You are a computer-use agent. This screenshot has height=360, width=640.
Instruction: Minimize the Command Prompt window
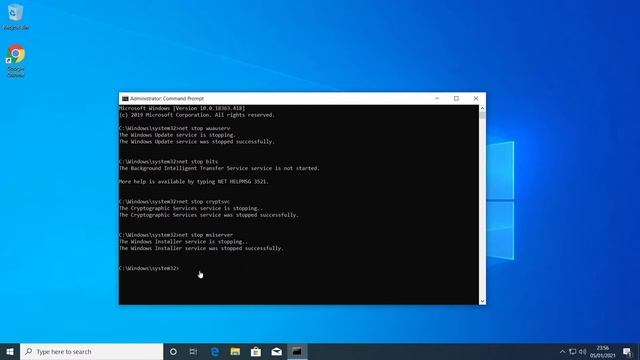point(437,98)
